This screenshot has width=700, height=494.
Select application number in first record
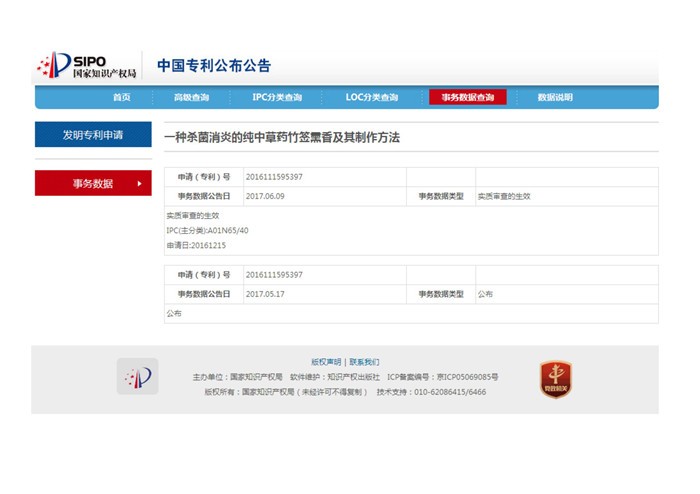(x=274, y=177)
